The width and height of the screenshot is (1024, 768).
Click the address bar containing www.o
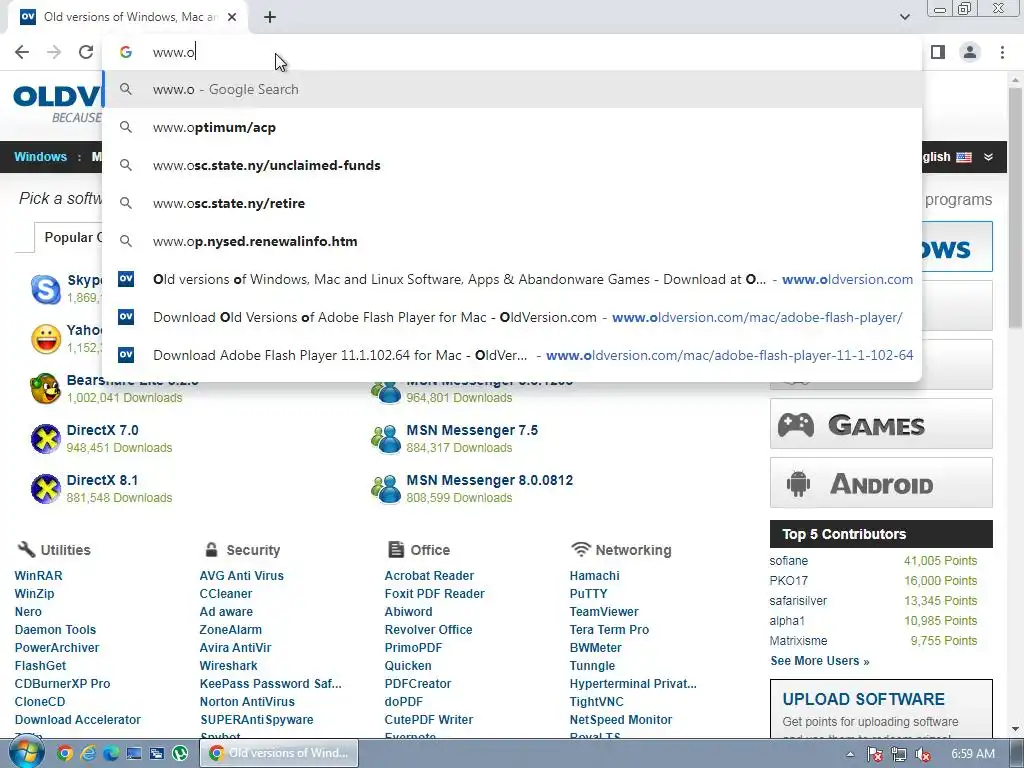[x=512, y=52]
